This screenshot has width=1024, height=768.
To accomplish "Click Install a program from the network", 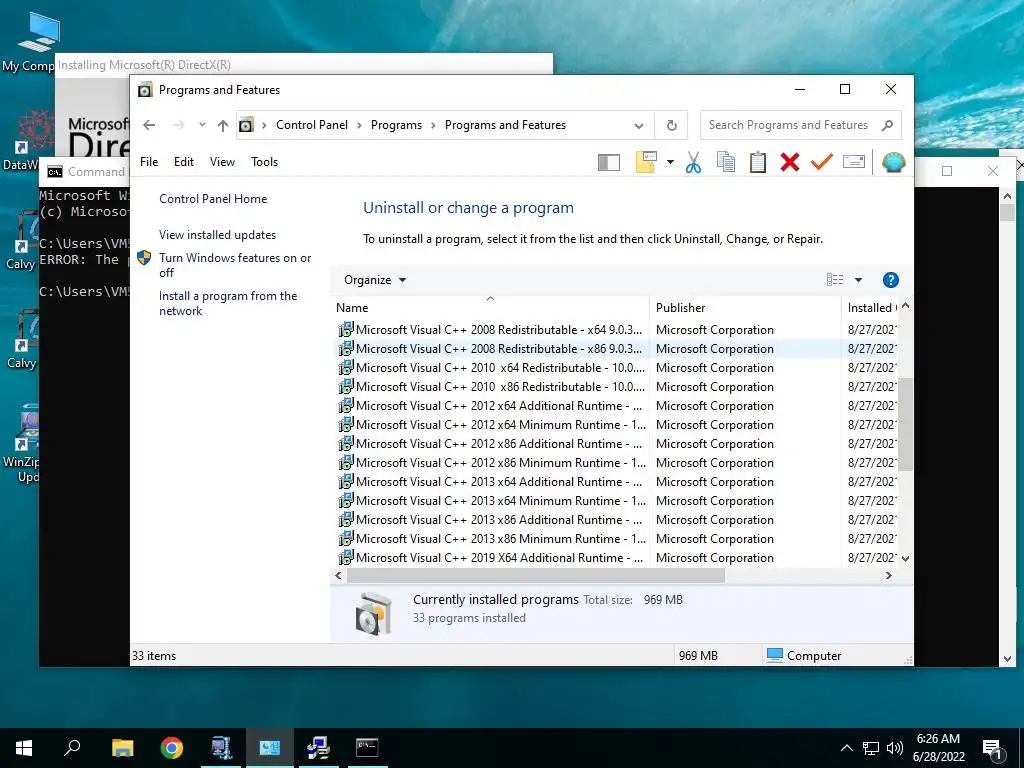I will 228,303.
